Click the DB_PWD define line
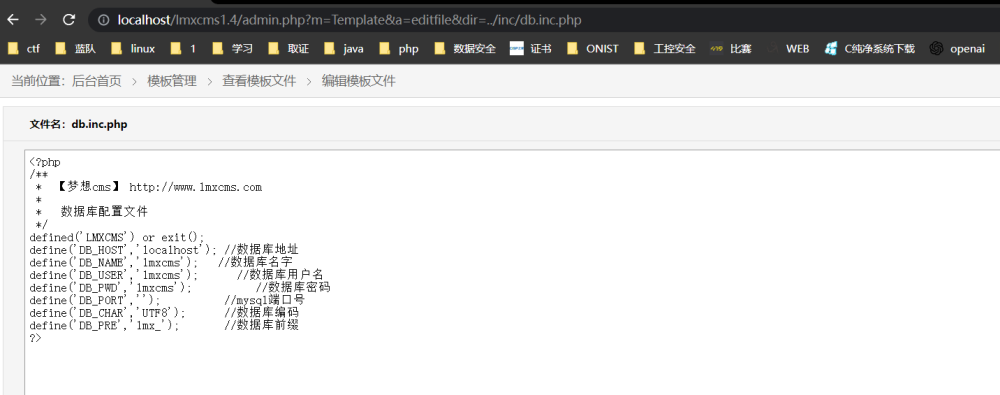This screenshot has height=395, width=1000. pyautogui.click(x=180, y=288)
